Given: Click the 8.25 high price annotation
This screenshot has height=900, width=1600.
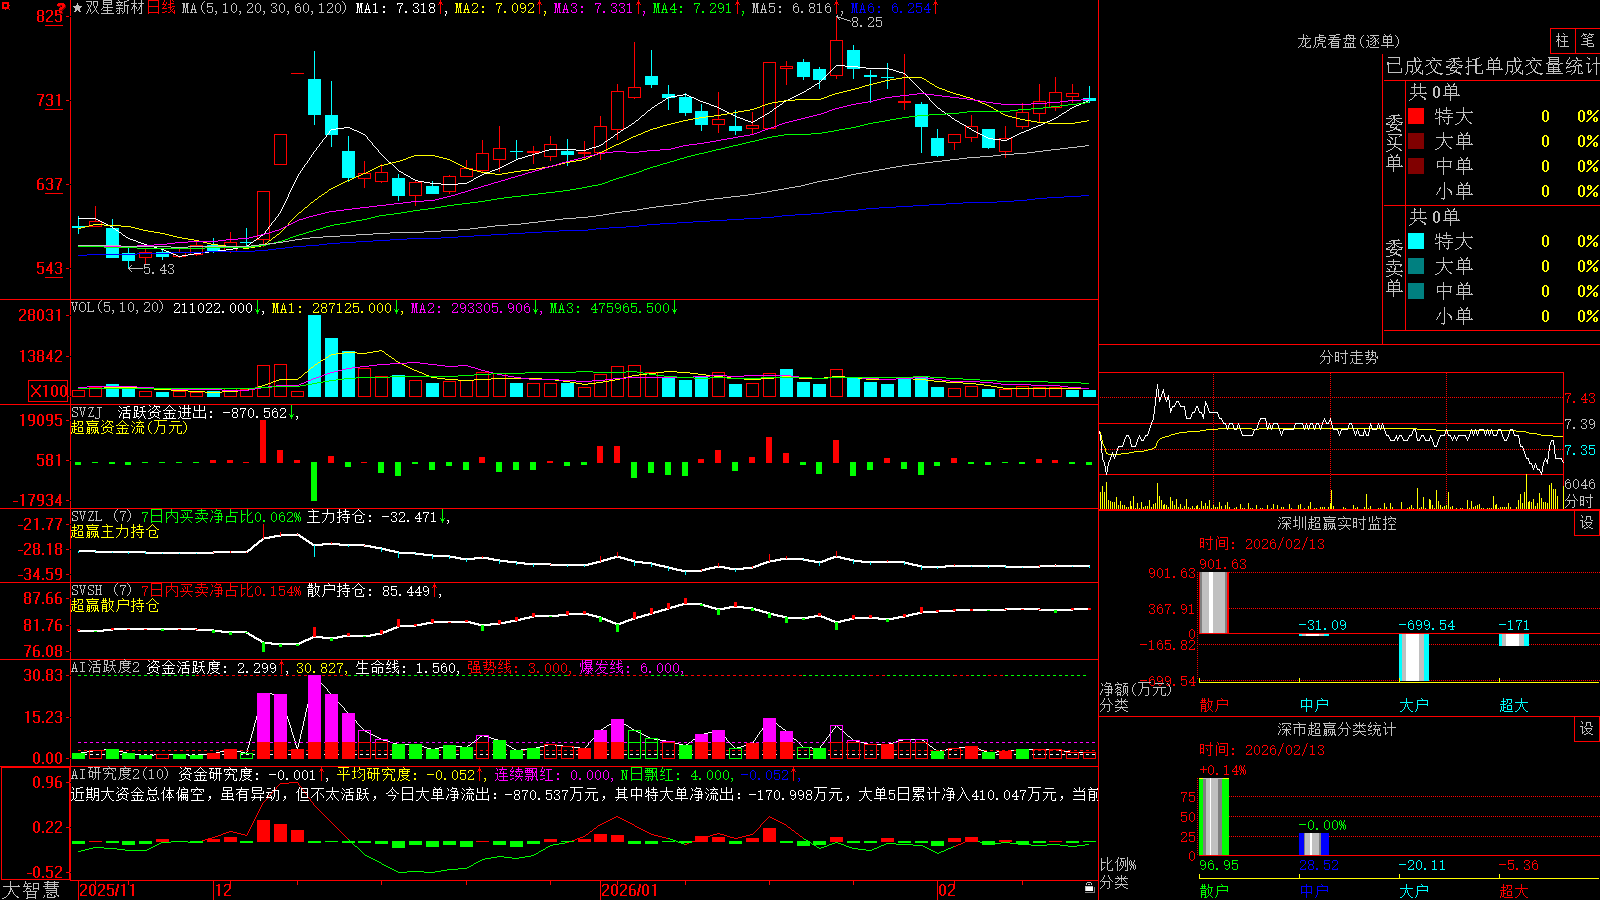Looking at the screenshot, I should (867, 22).
